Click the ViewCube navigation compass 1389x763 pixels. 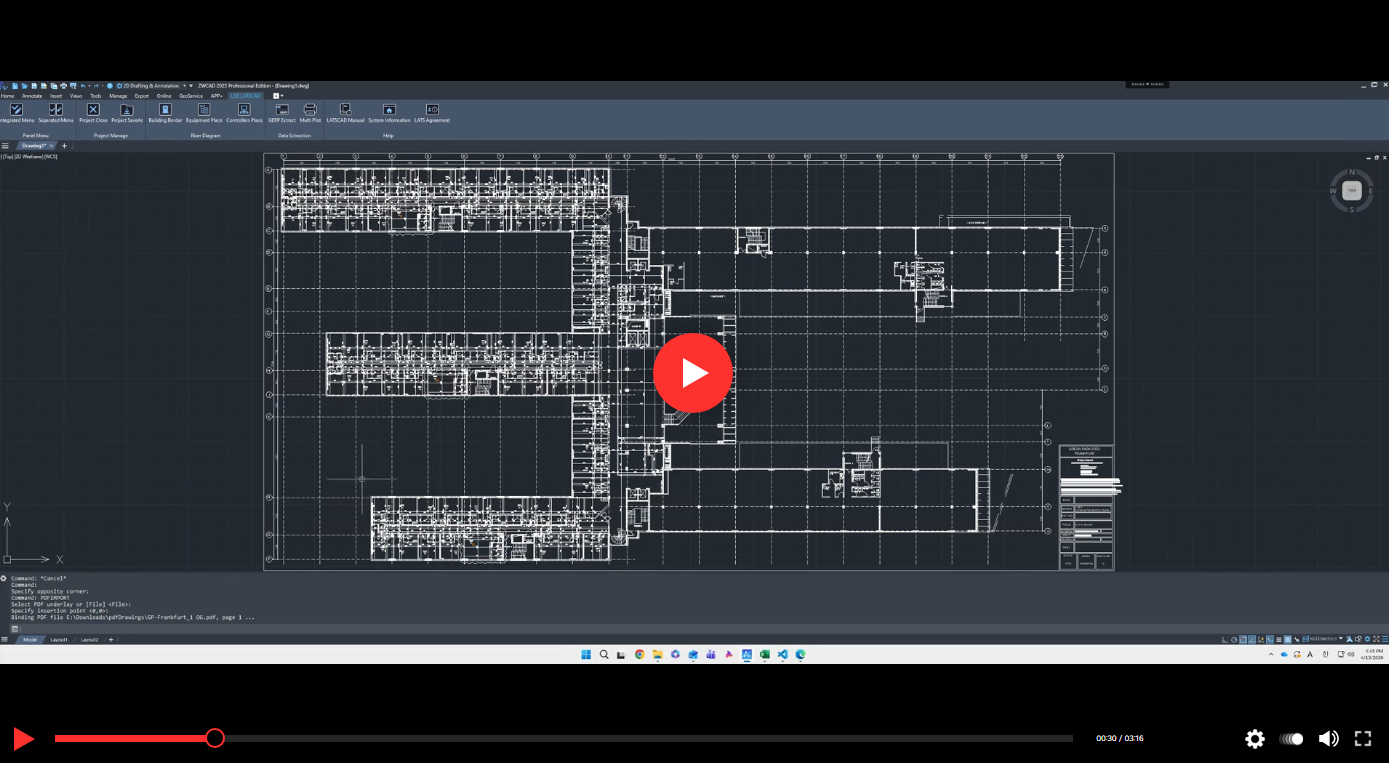1351,190
